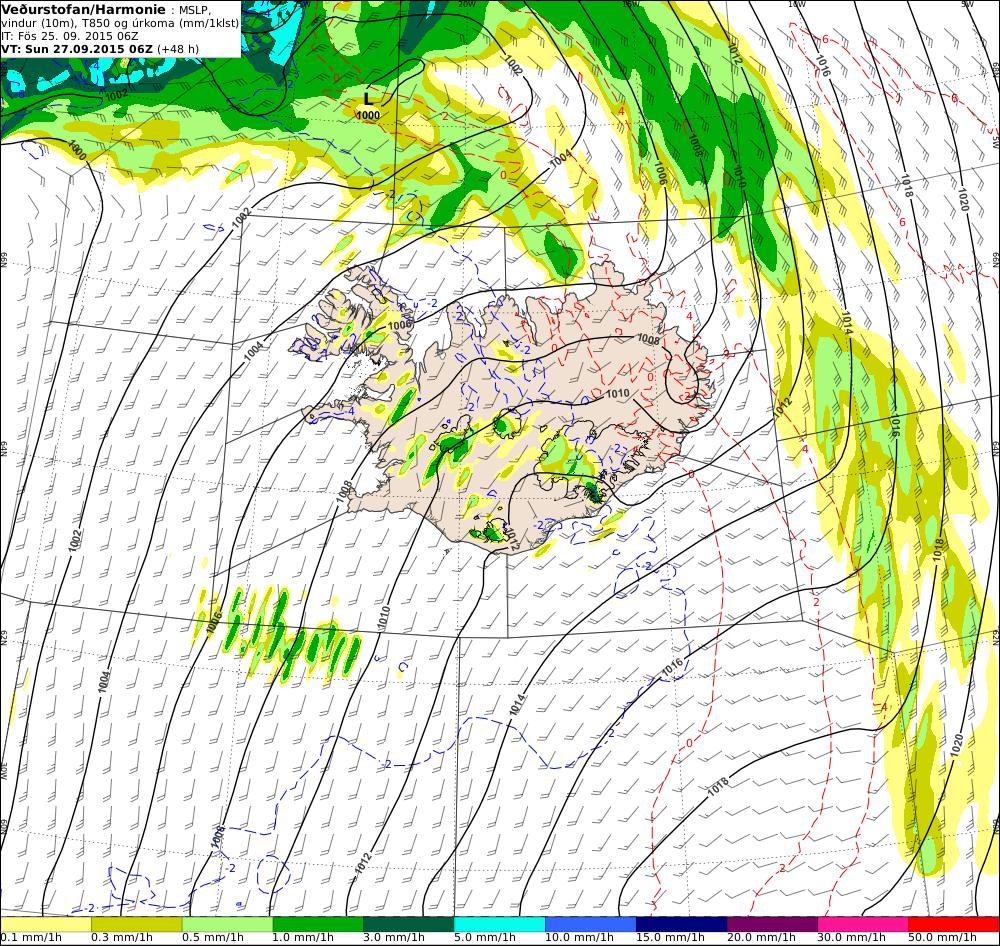
Task: Click the '20.0 mm/1h' legend label
Action: [761, 938]
